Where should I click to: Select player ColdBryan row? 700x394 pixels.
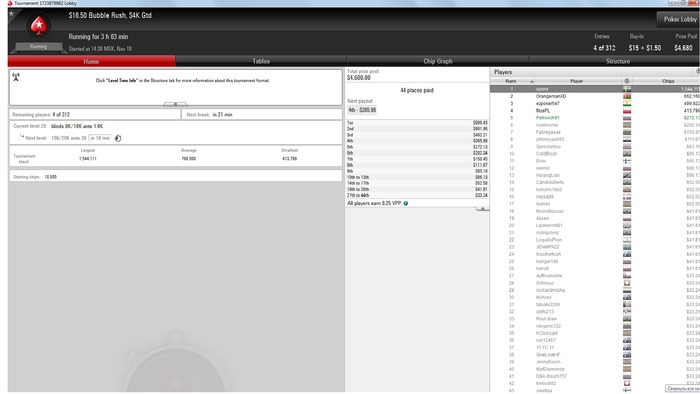[x=595, y=153]
